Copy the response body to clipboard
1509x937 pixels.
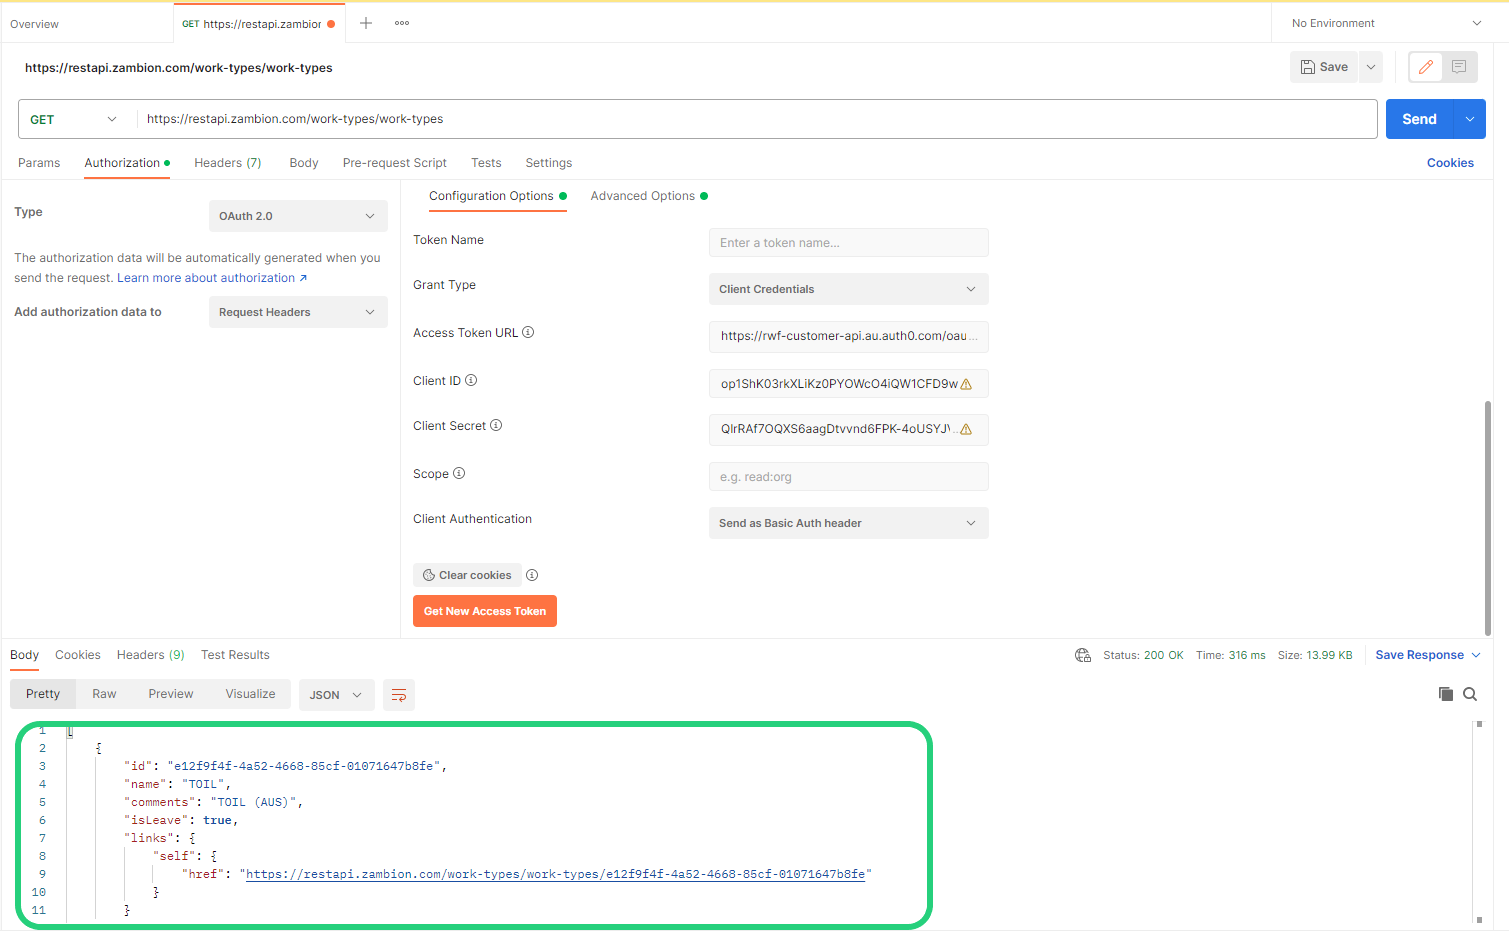tap(1446, 694)
